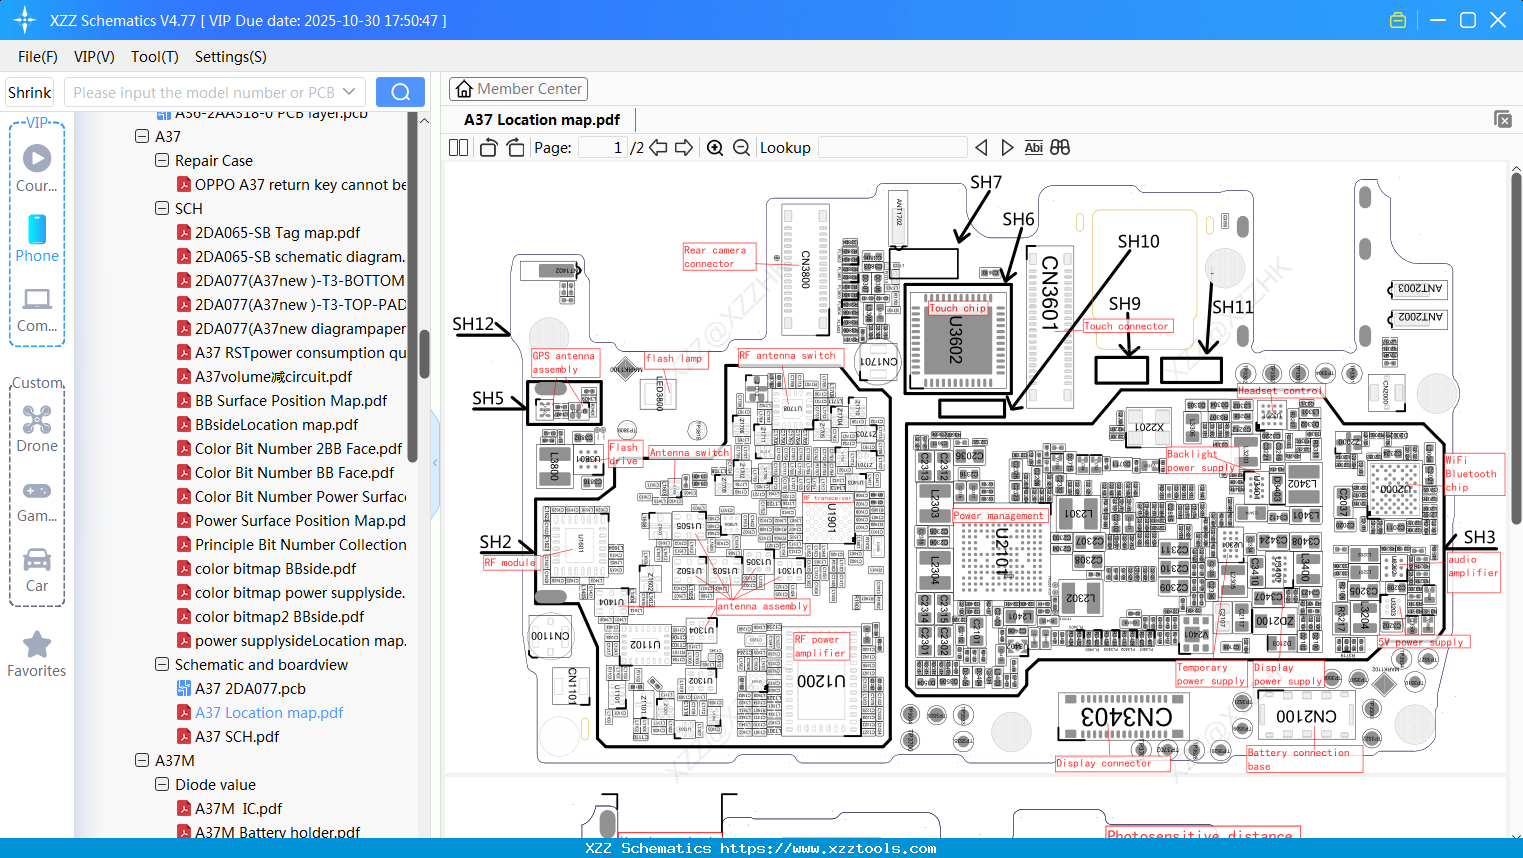The width and height of the screenshot is (1523, 858).
Task: Go to the previous PDF page arrow
Action: 658,148
